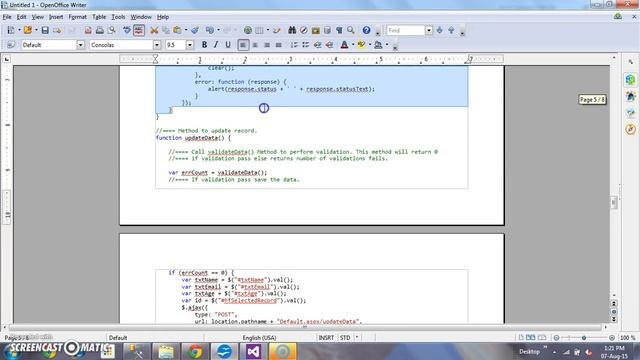The image size is (640, 360).
Task: Find the previous match with the up arrow
Action: tap(451, 30)
